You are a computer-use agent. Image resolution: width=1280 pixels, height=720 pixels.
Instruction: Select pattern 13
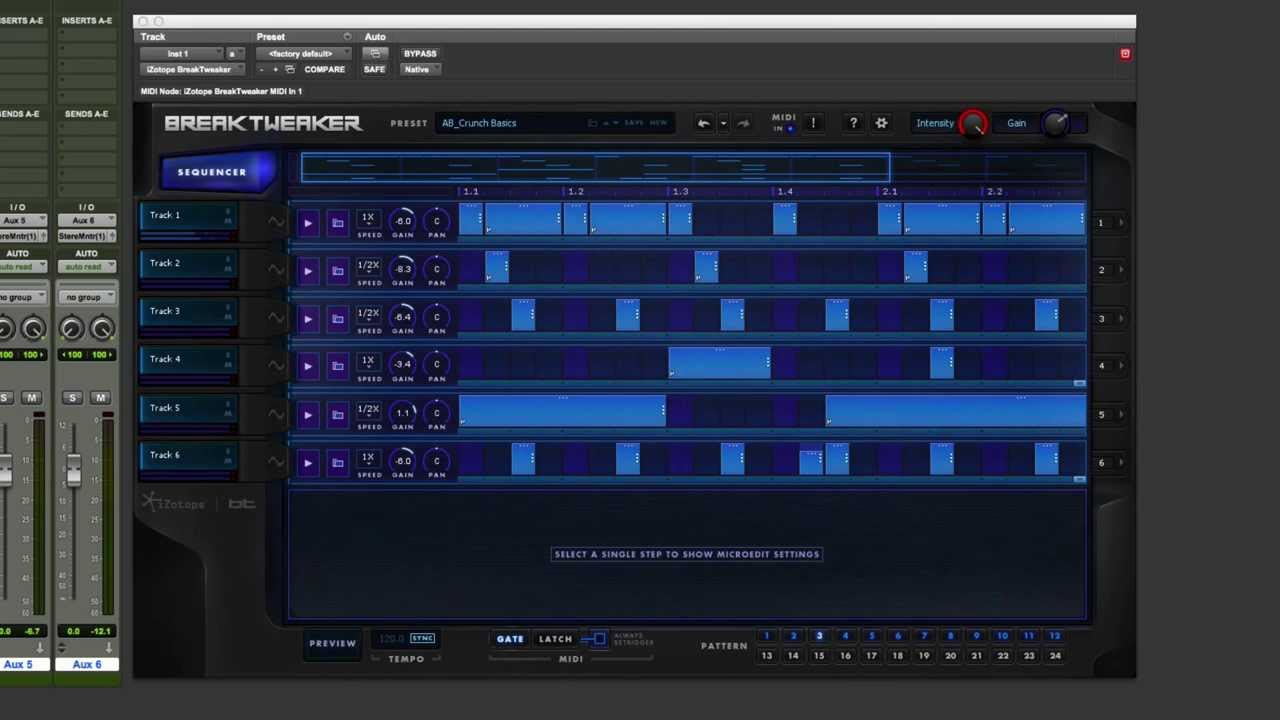point(767,656)
